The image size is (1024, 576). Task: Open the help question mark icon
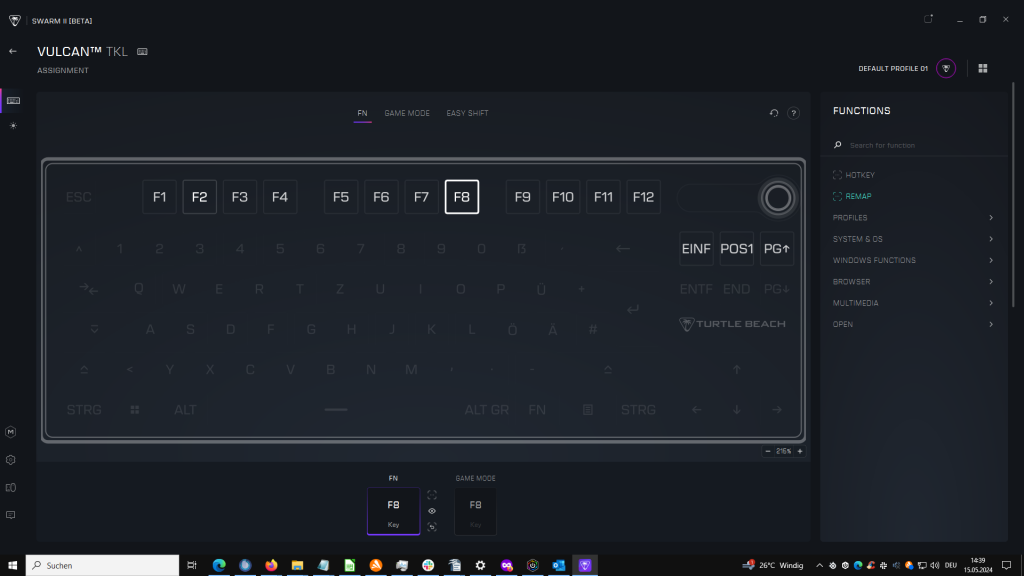pyautogui.click(x=793, y=113)
